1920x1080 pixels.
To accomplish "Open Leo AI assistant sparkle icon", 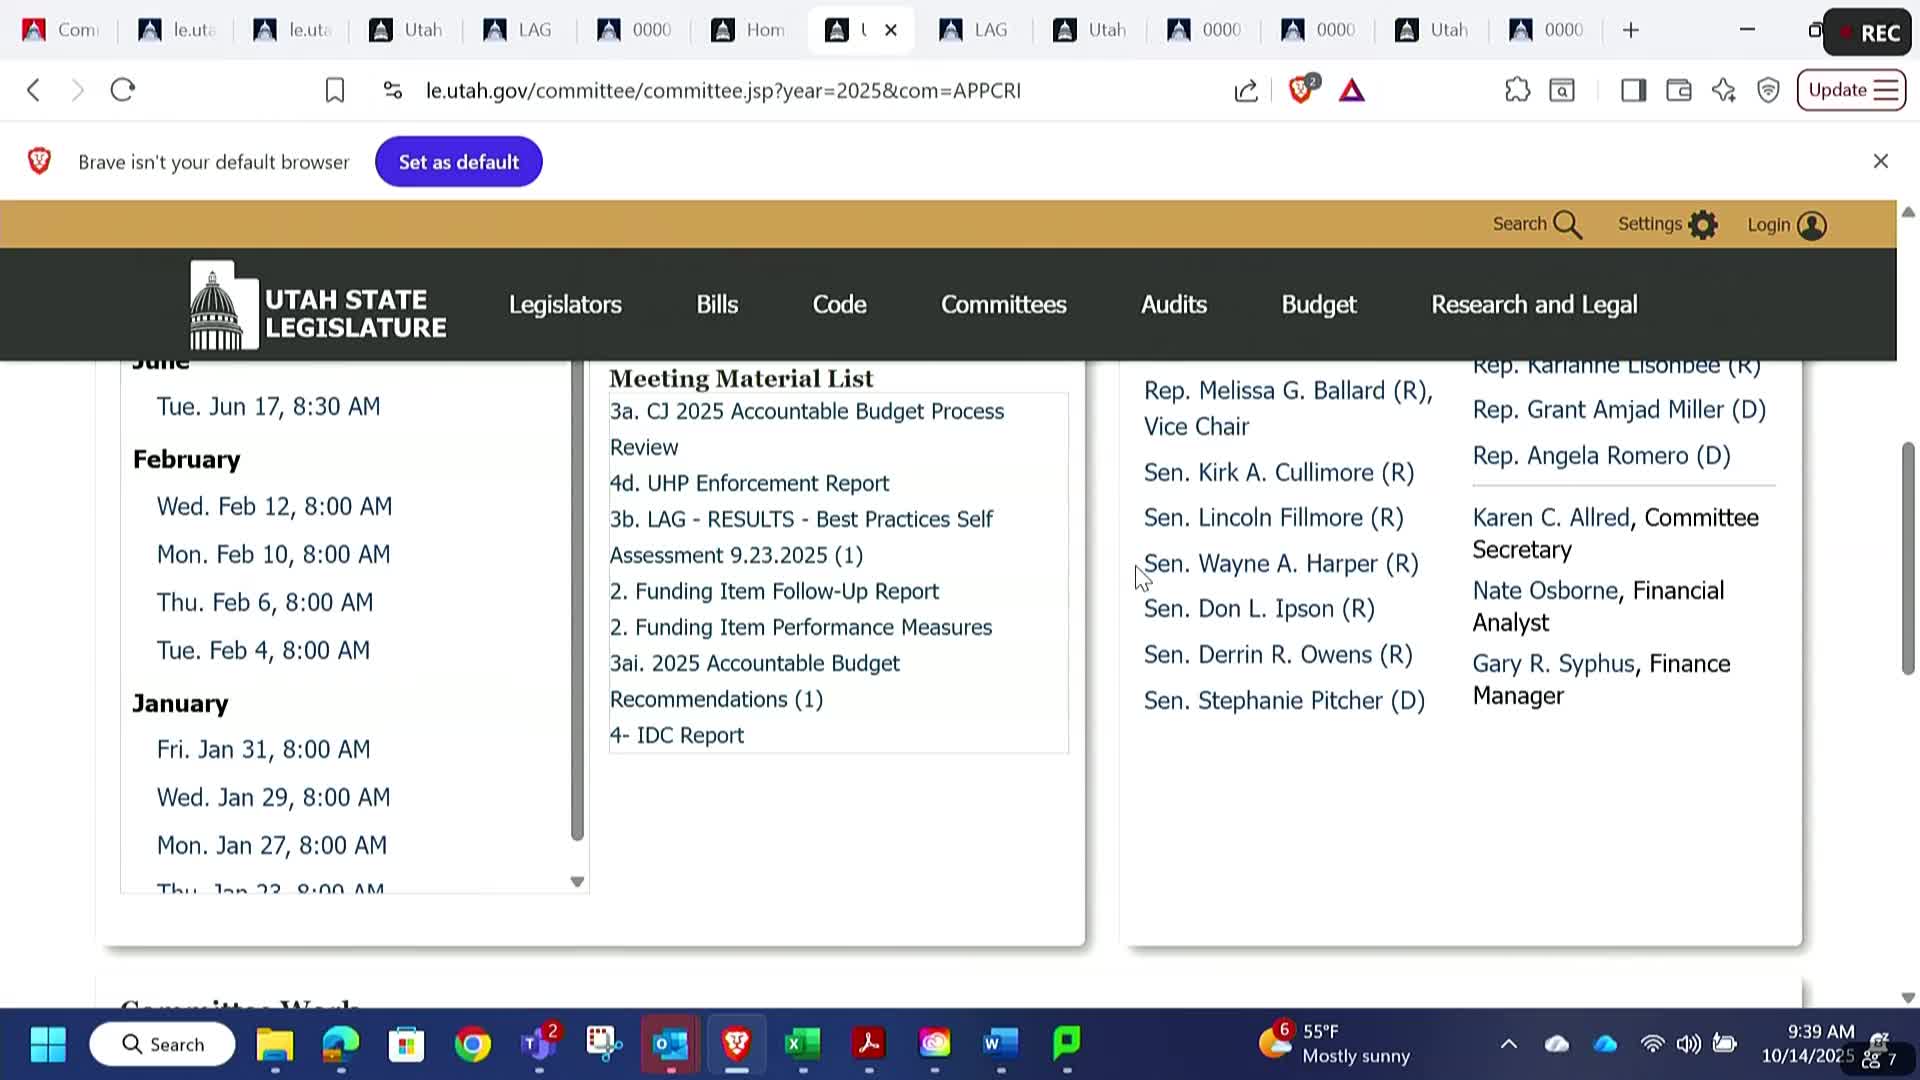I will click(x=1724, y=91).
